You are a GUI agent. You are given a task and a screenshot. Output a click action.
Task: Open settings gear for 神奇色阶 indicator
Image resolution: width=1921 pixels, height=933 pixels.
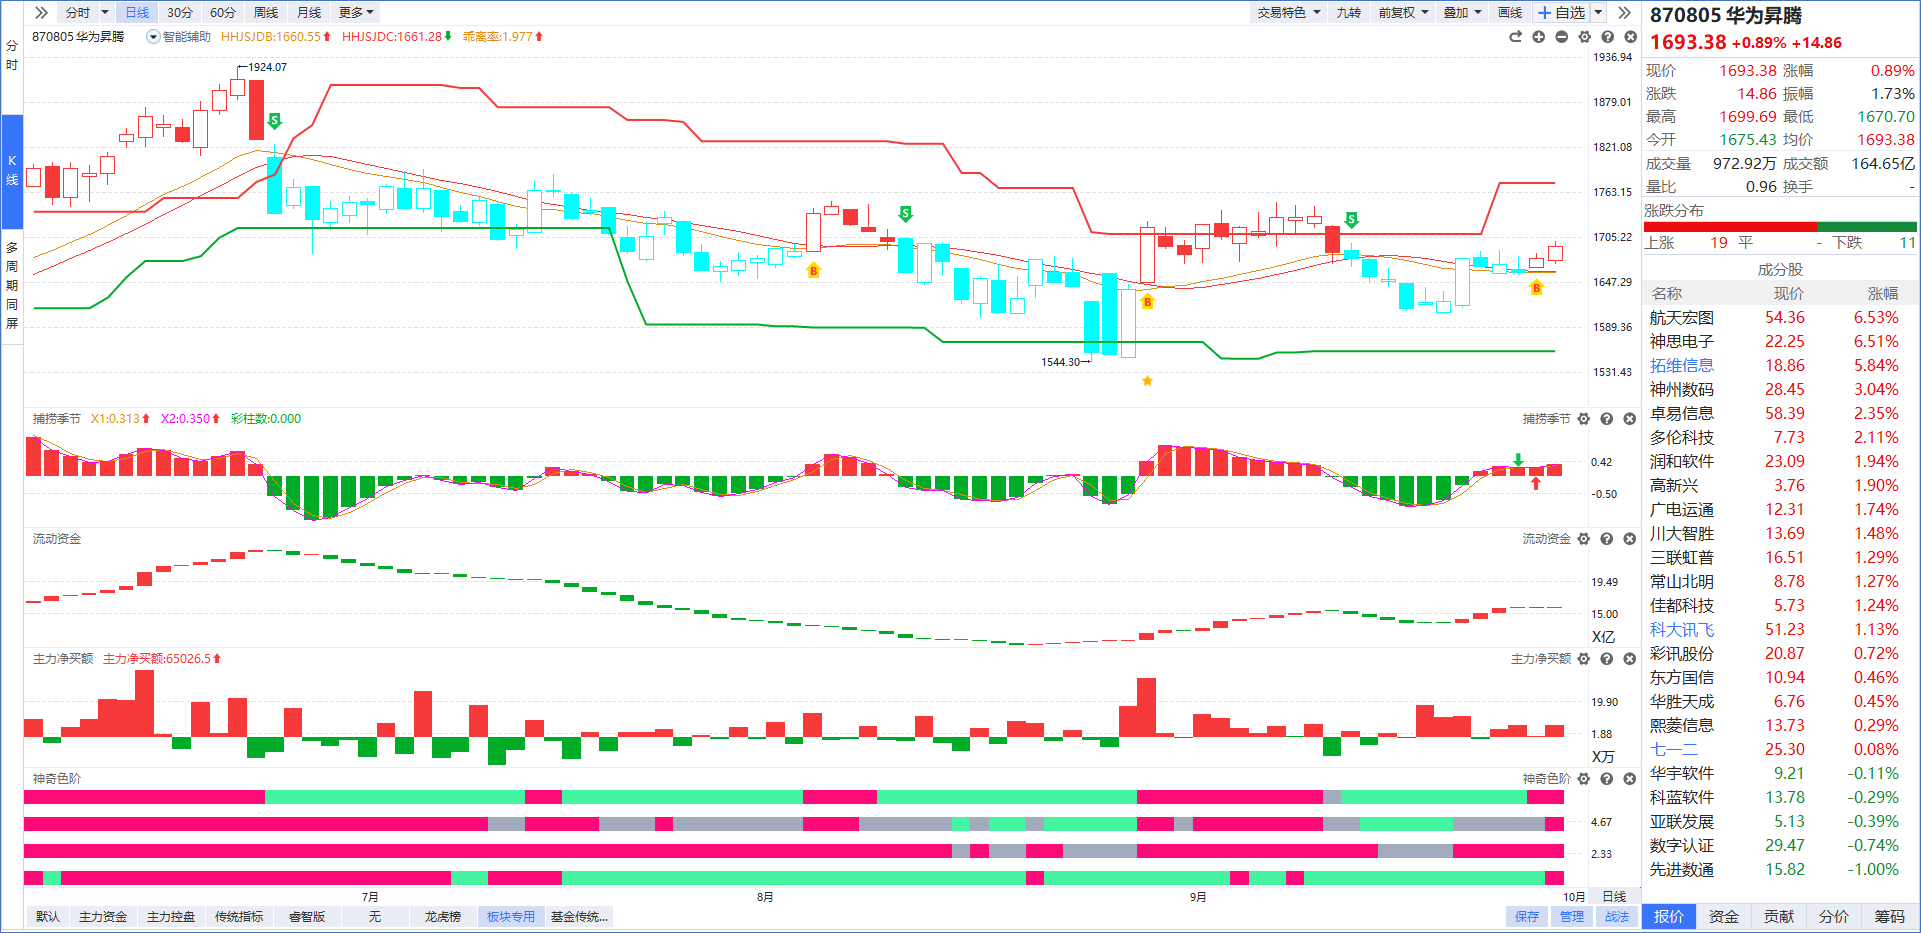(1584, 779)
